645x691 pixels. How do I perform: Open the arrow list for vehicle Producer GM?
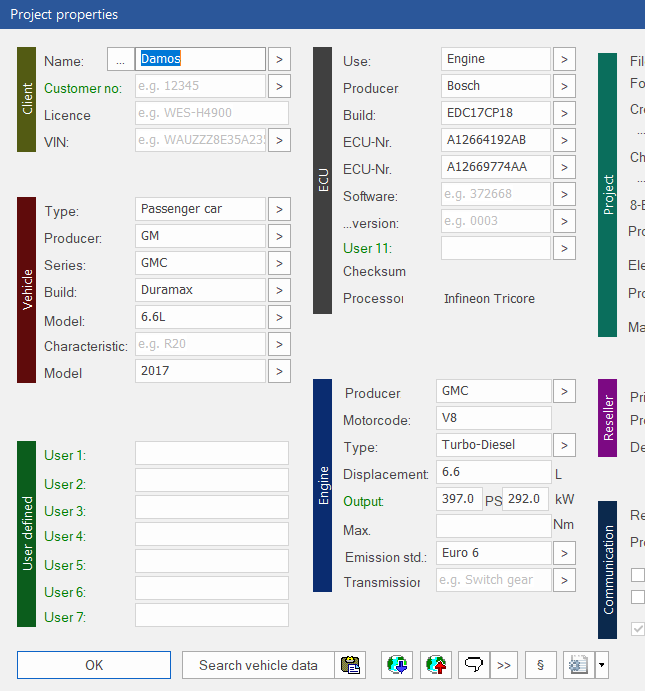pos(279,236)
